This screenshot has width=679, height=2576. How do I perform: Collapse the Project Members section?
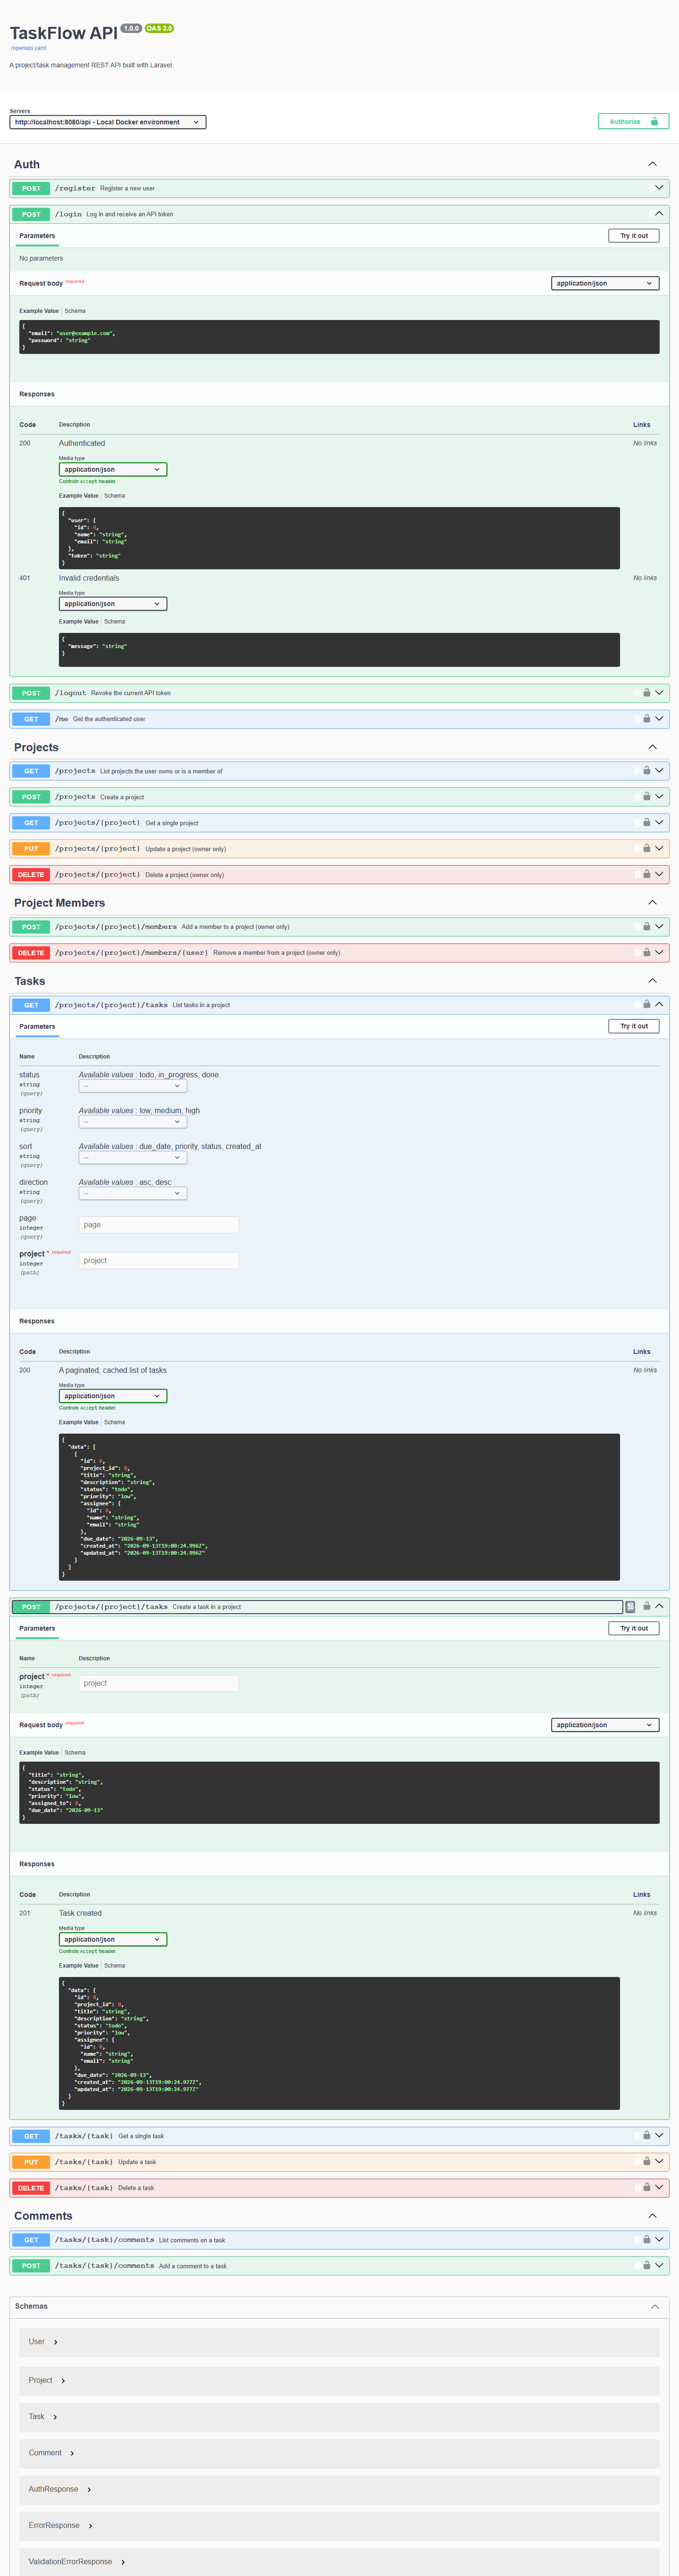tap(652, 903)
